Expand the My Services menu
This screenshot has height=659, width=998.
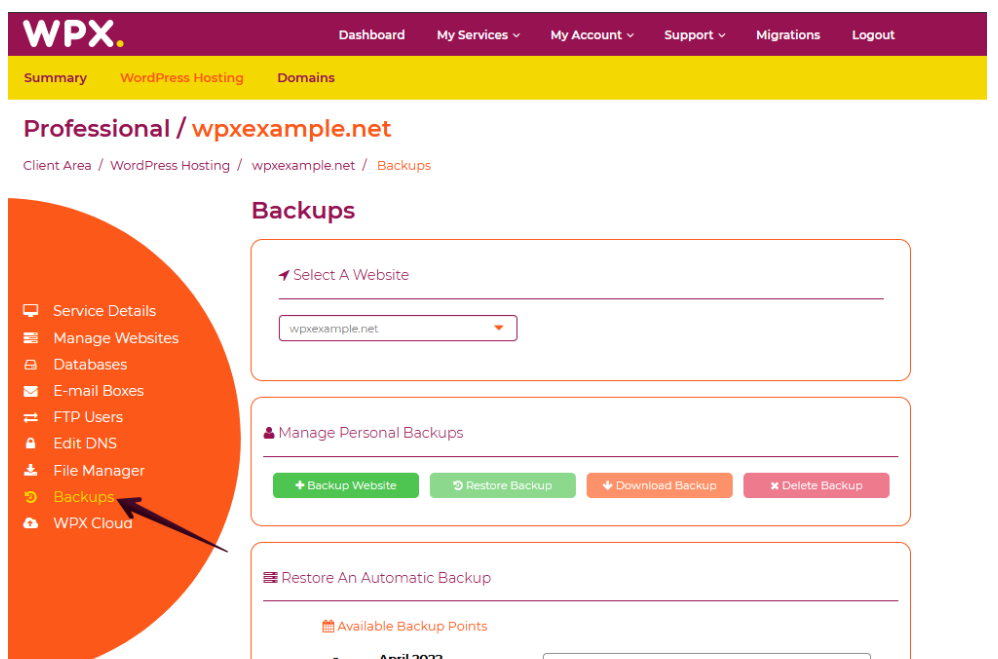[x=478, y=35]
